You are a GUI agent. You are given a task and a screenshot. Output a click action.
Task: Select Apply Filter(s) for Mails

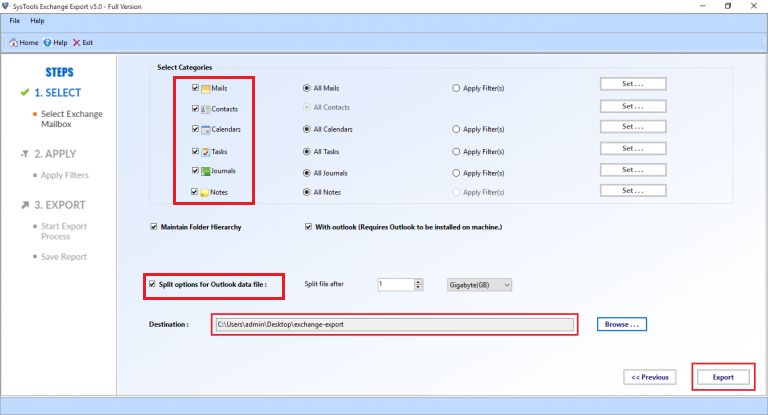pyautogui.click(x=456, y=88)
